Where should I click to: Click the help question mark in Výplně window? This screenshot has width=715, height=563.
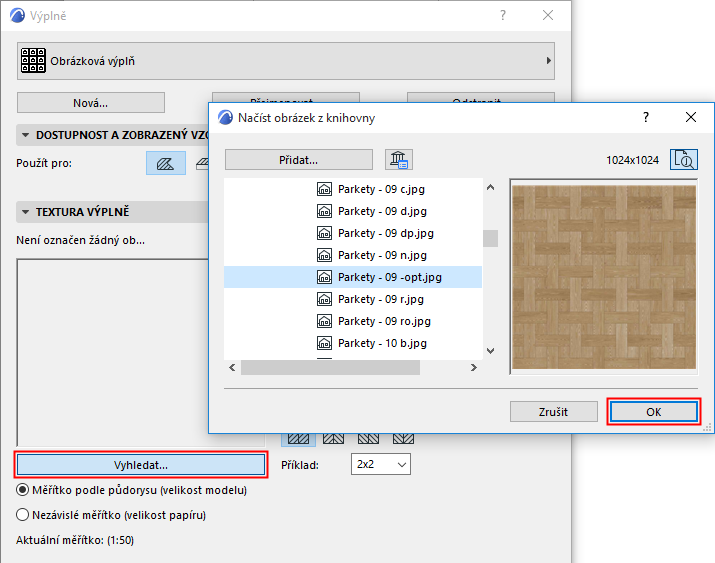[x=503, y=15]
